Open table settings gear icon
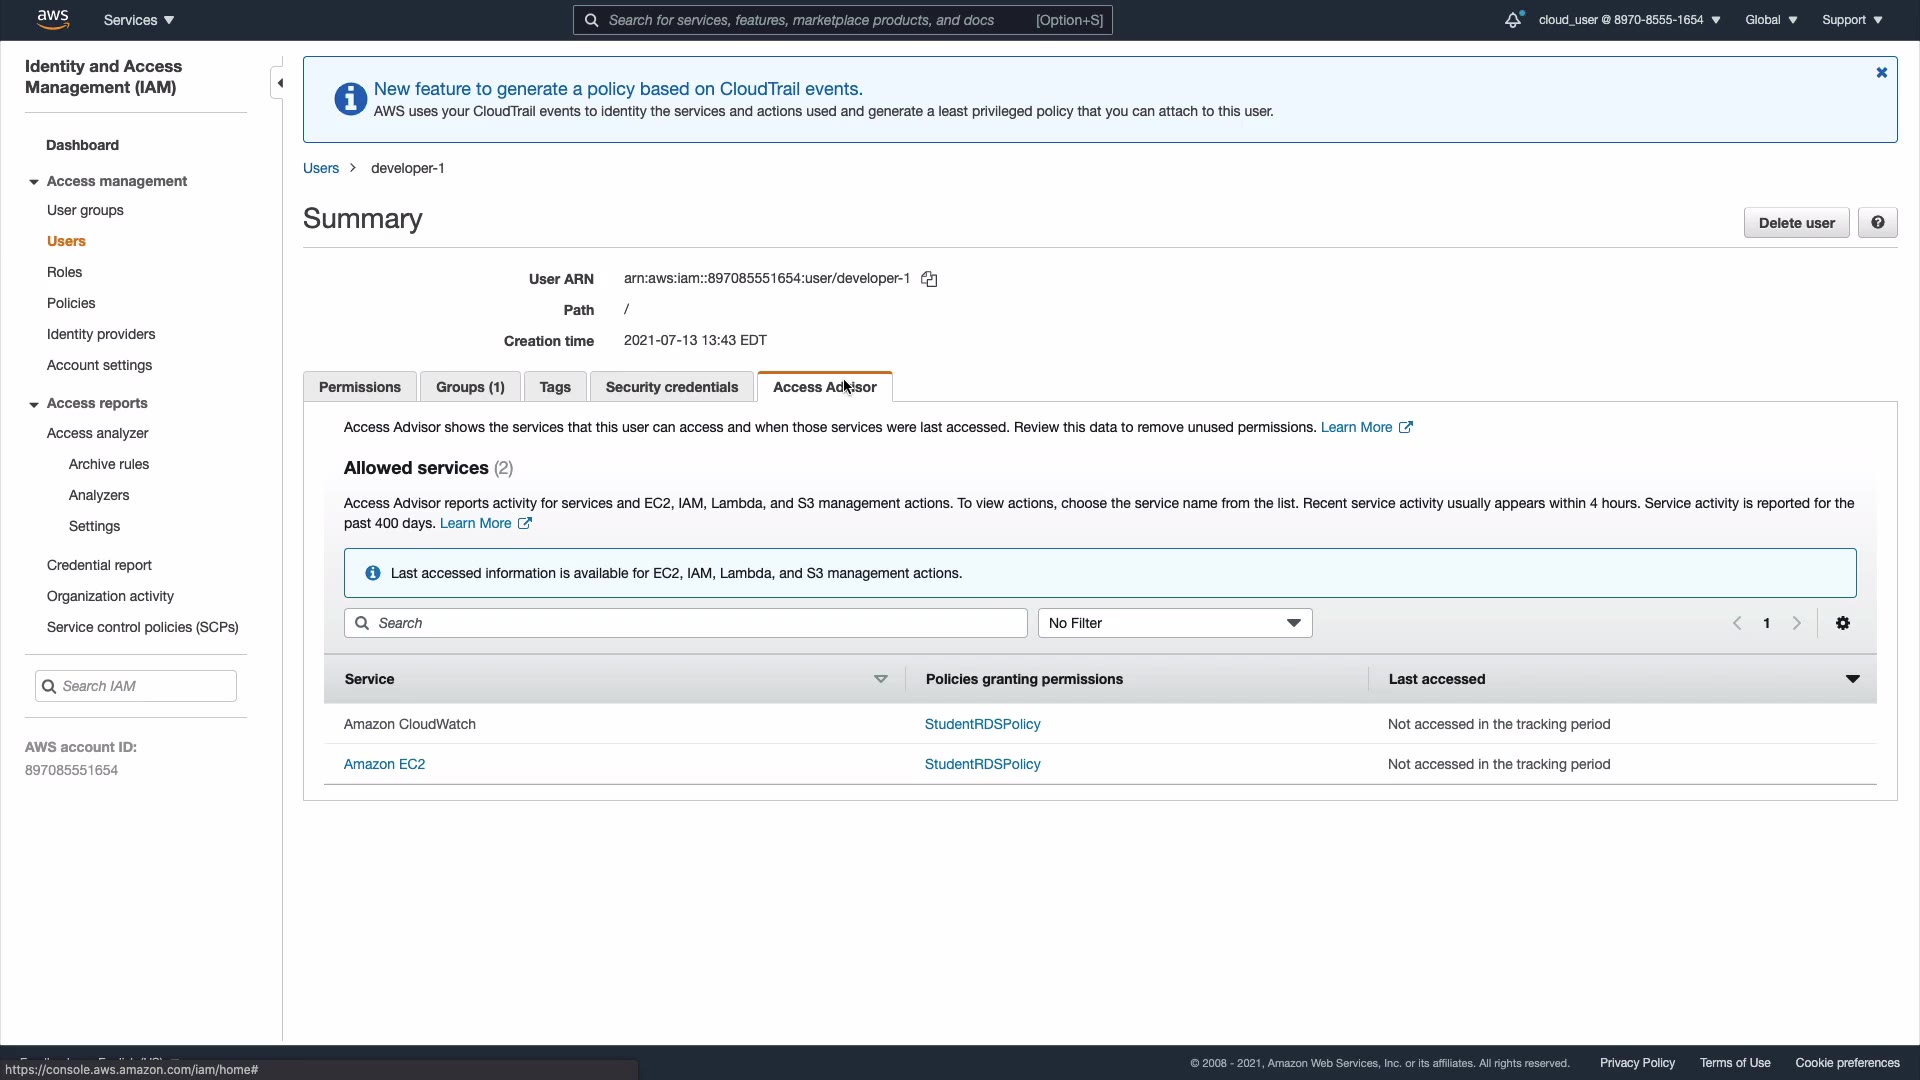This screenshot has height=1080, width=1920. tap(1843, 623)
